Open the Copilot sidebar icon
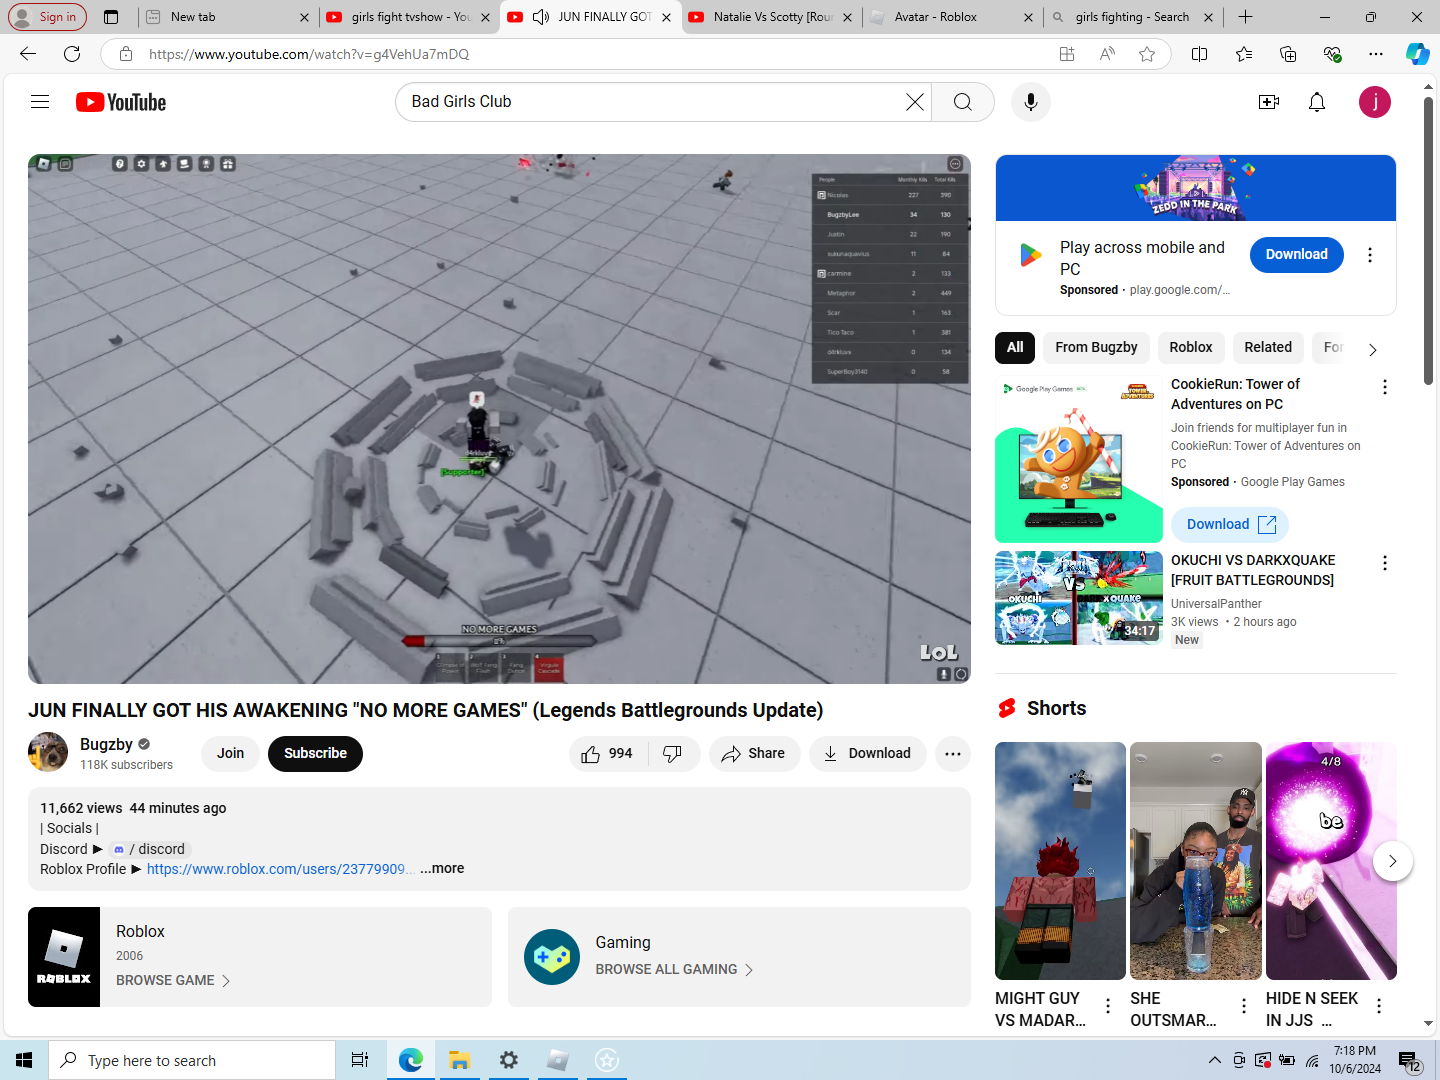1440x1080 pixels. coord(1417,54)
